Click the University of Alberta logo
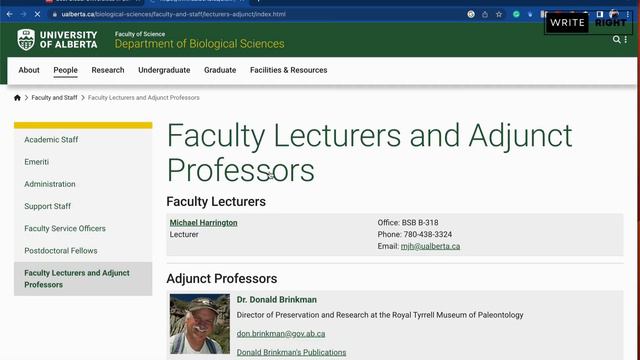The image size is (640, 360). click(x=58, y=40)
